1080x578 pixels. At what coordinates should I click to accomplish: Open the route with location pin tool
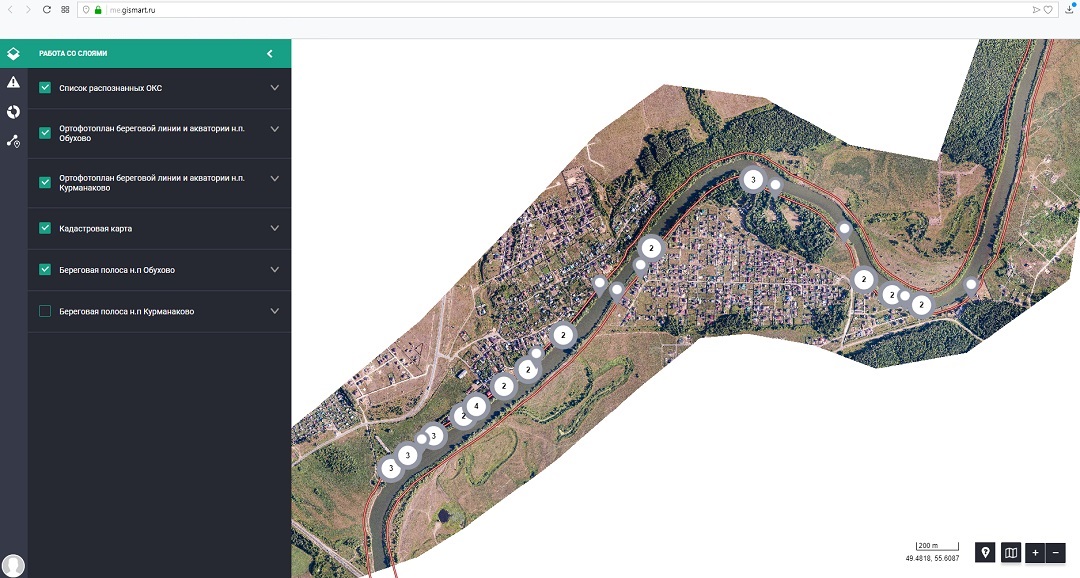[13, 141]
